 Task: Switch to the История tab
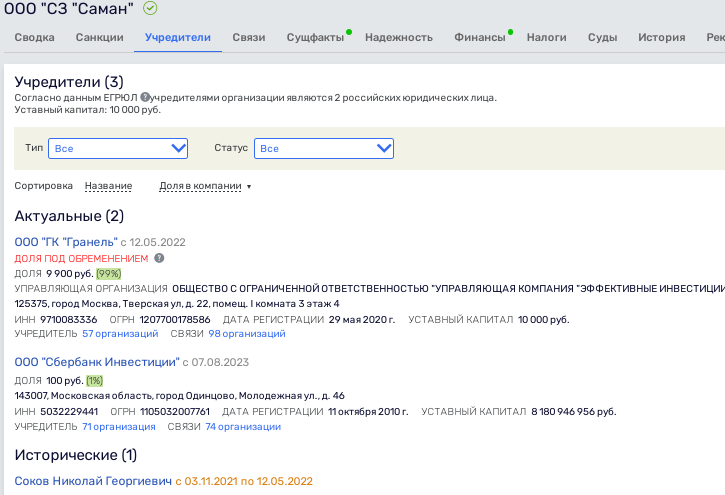pyautogui.click(x=662, y=37)
